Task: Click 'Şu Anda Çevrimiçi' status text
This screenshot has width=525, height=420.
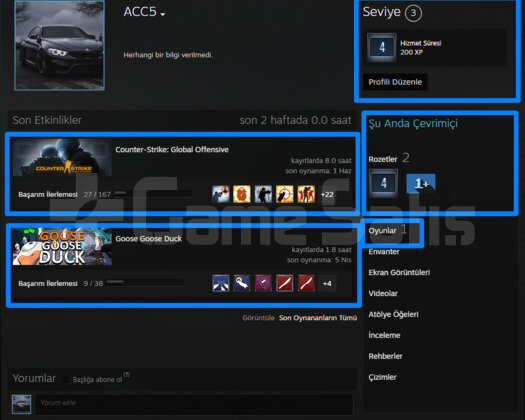Action: tap(413, 123)
